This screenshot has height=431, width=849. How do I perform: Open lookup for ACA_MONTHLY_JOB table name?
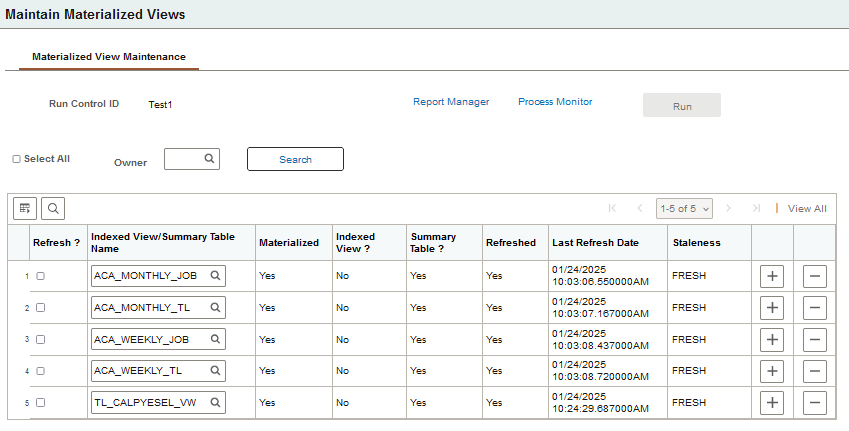(215, 276)
